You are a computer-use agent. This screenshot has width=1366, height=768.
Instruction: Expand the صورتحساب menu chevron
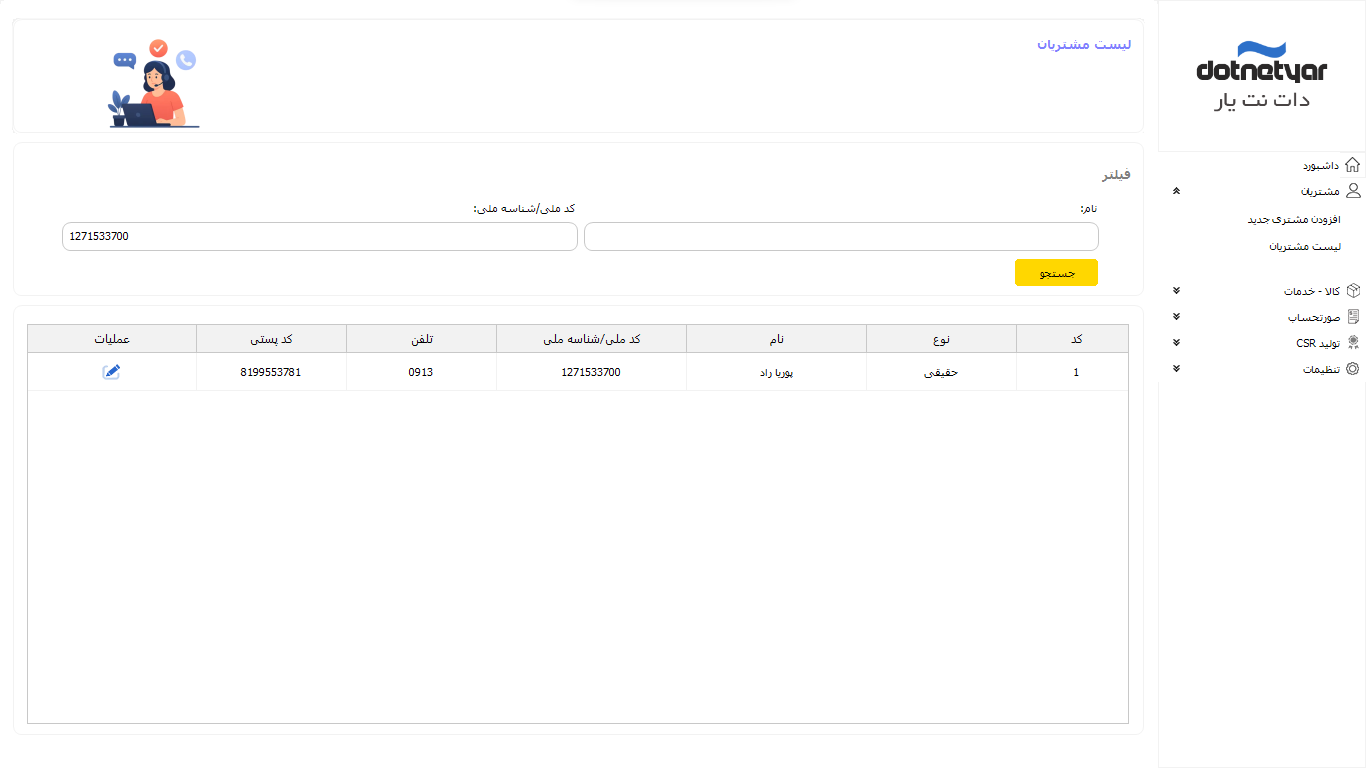[x=1176, y=317]
